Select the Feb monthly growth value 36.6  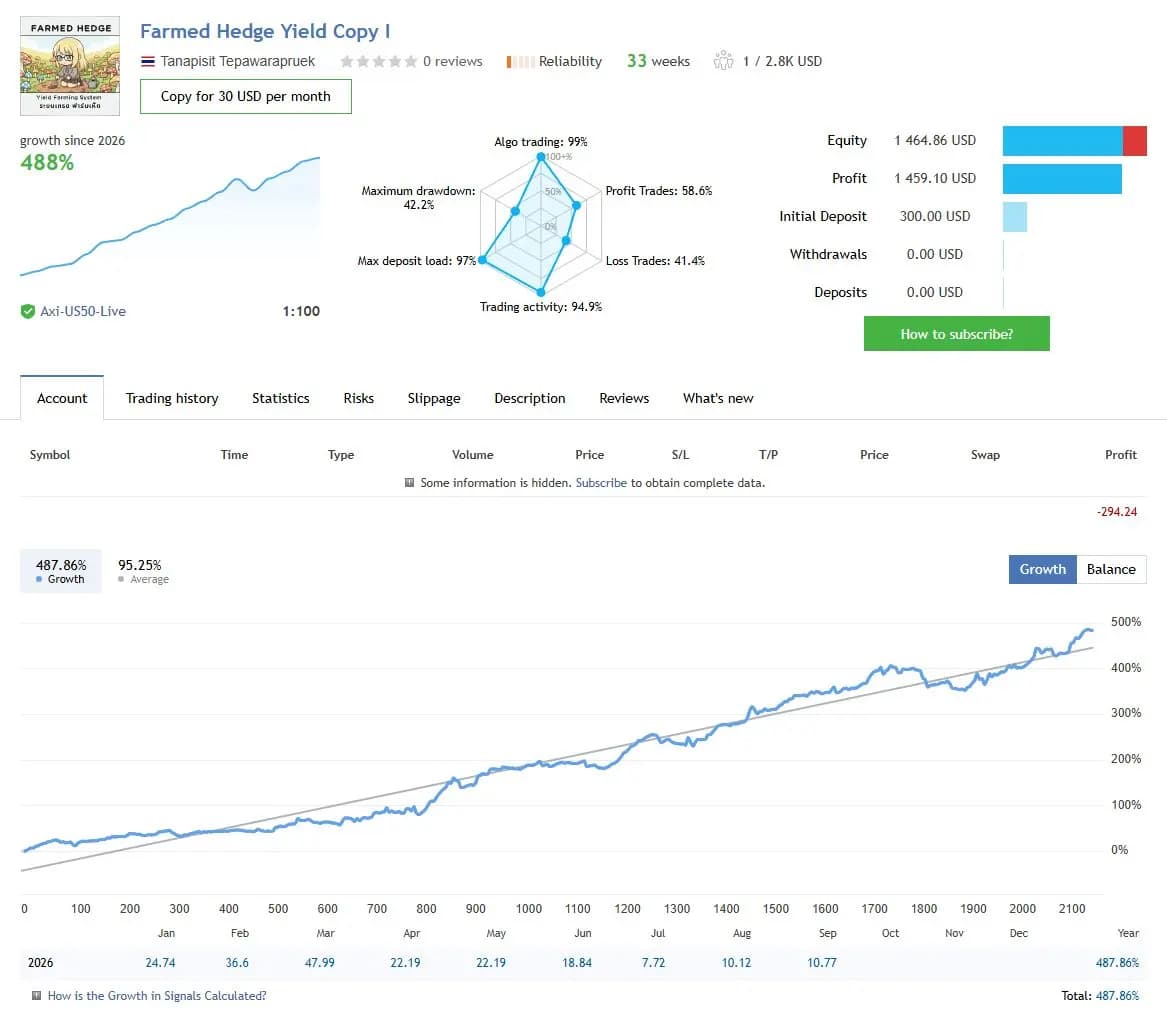click(237, 963)
